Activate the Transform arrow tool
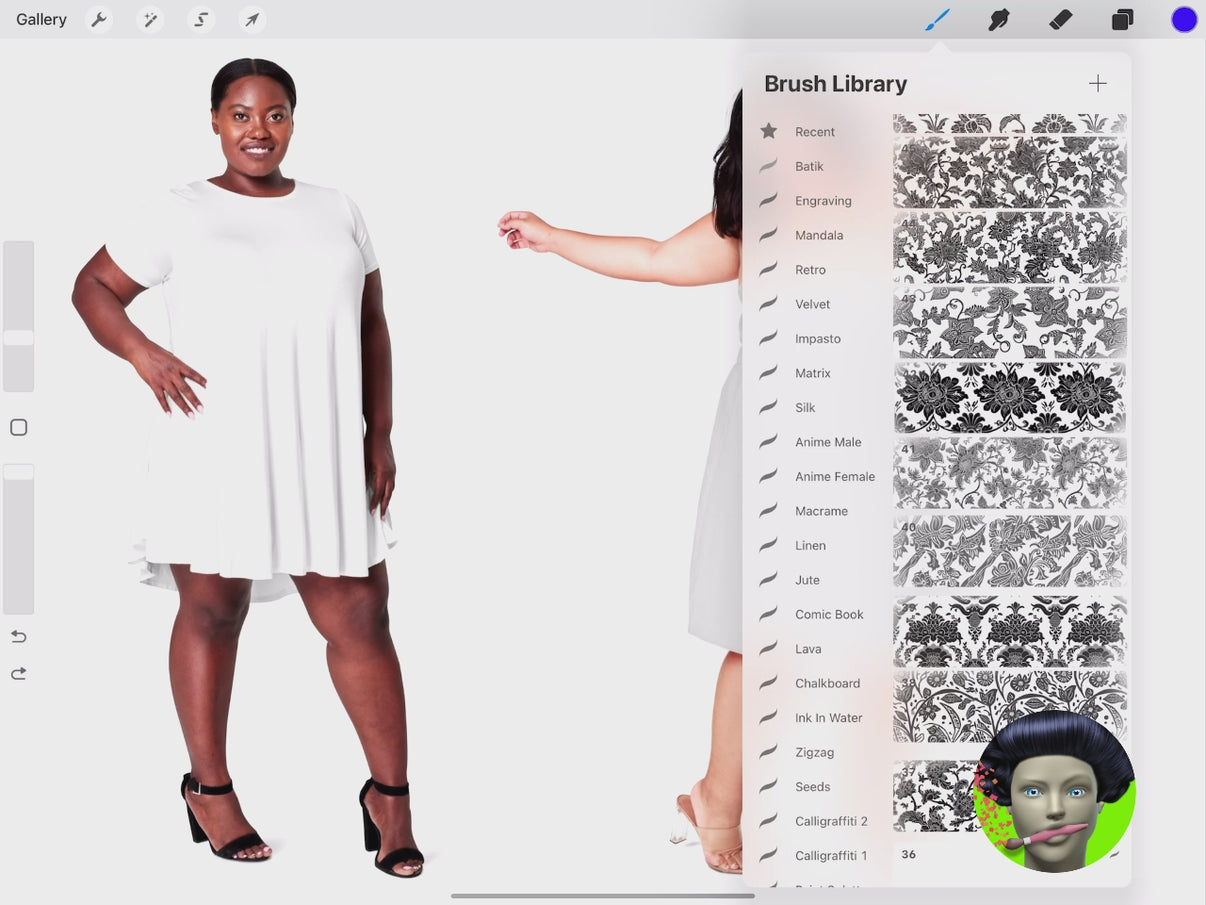Screen dimensions: 1206x905 252,20
